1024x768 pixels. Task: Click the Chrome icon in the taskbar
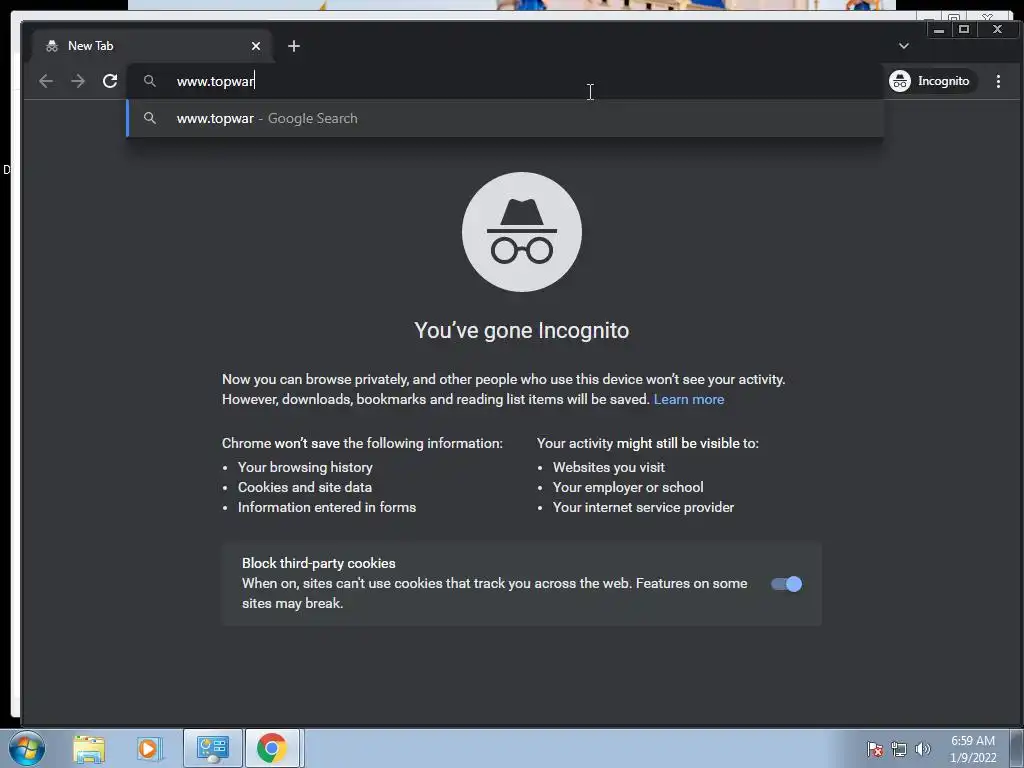pos(272,748)
